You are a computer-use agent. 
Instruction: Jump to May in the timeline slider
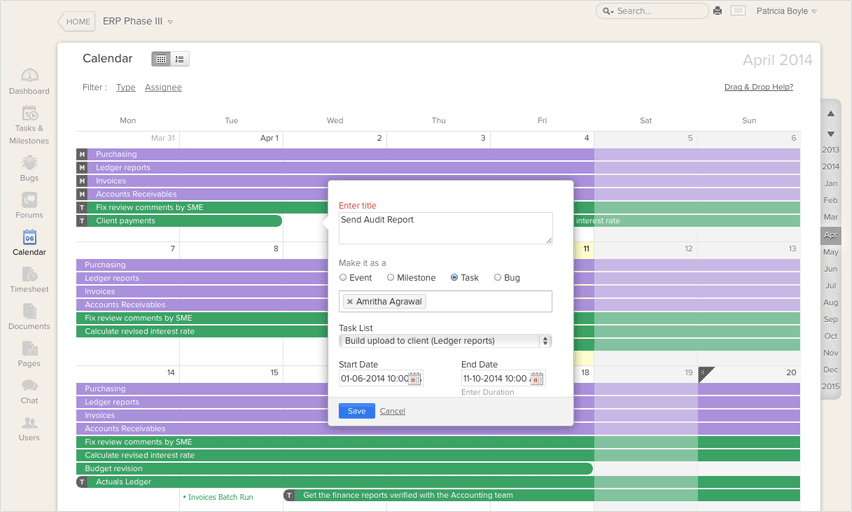[830, 252]
